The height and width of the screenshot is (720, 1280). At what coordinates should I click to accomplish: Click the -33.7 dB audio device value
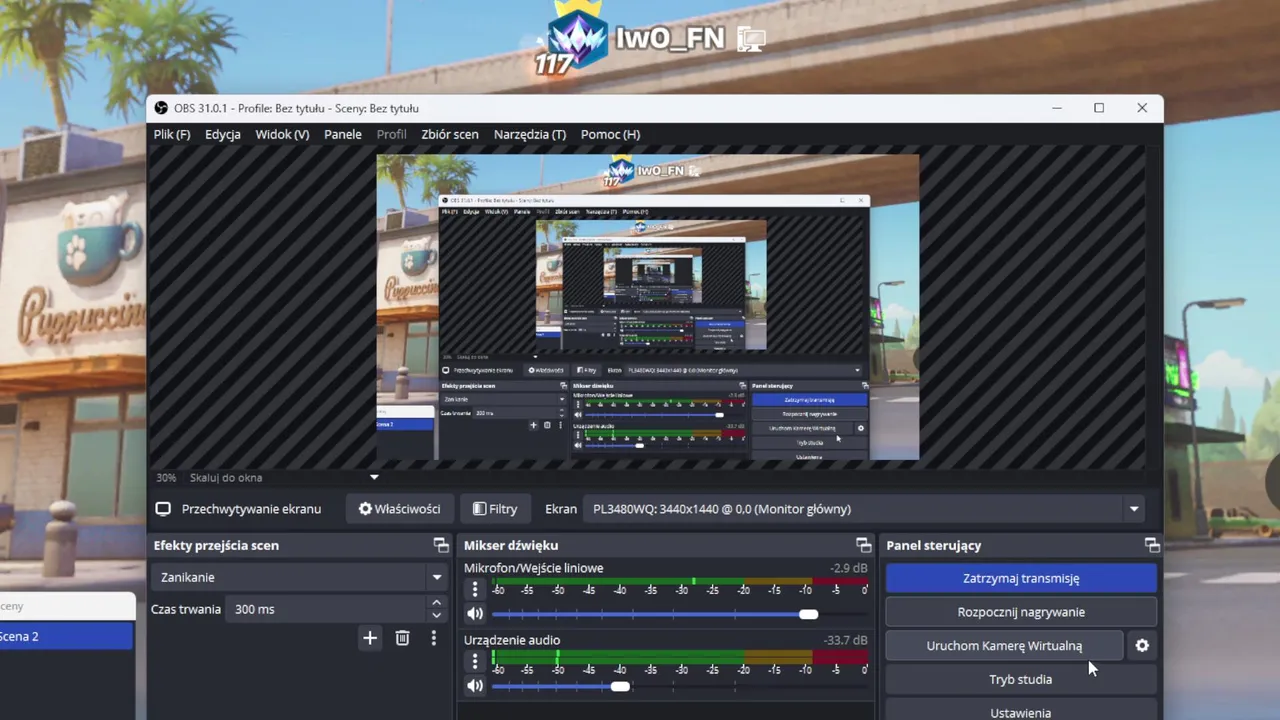tap(845, 640)
